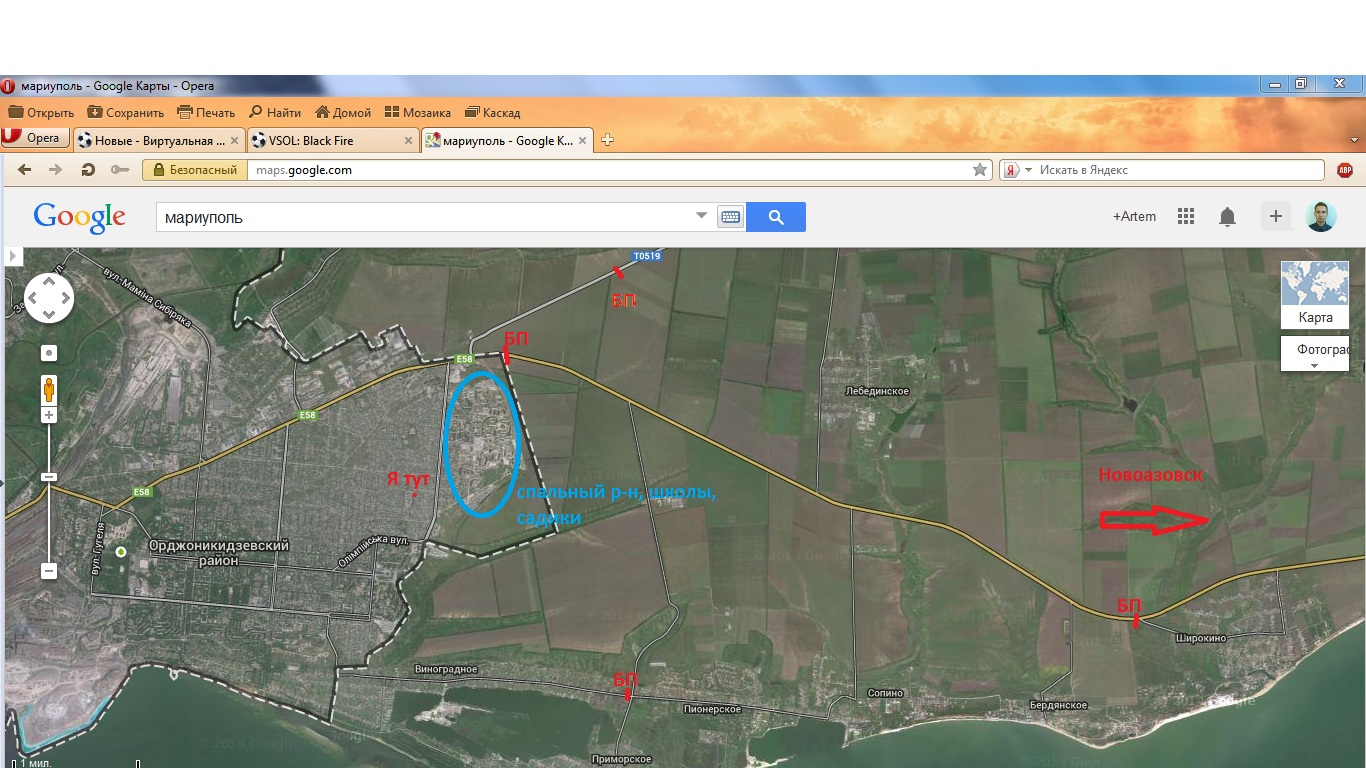Image resolution: width=1366 pixels, height=768 pixels.
Task: Click the Безопасный security badge
Action: pyautogui.click(x=195, y=170)
